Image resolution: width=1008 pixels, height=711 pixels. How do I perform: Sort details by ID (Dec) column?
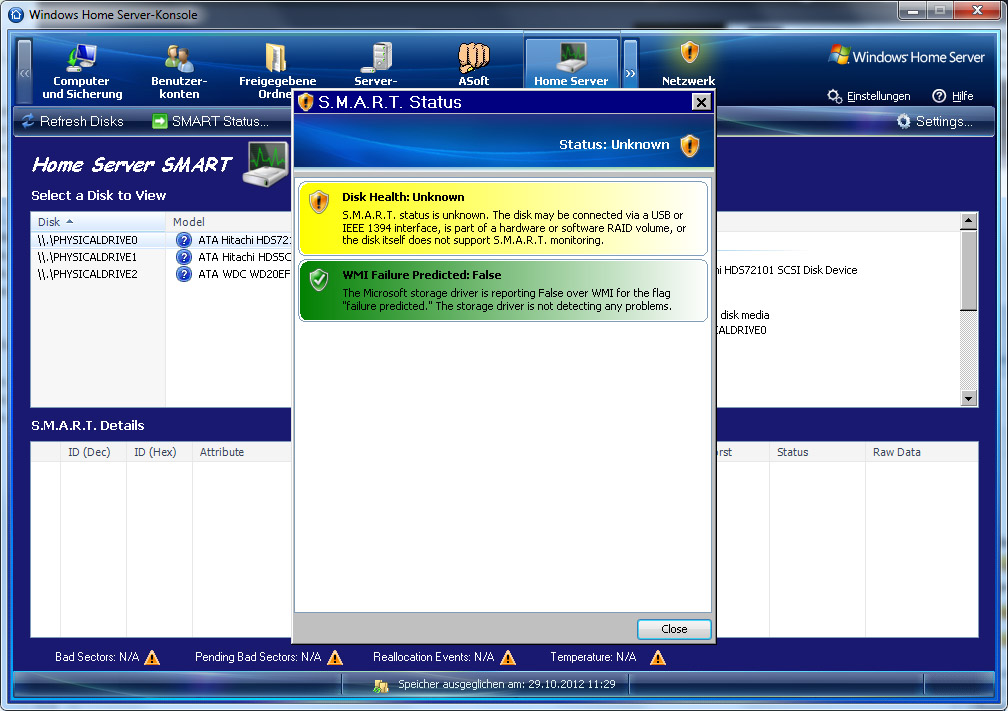pyautogui.click(x=93, y=452)
